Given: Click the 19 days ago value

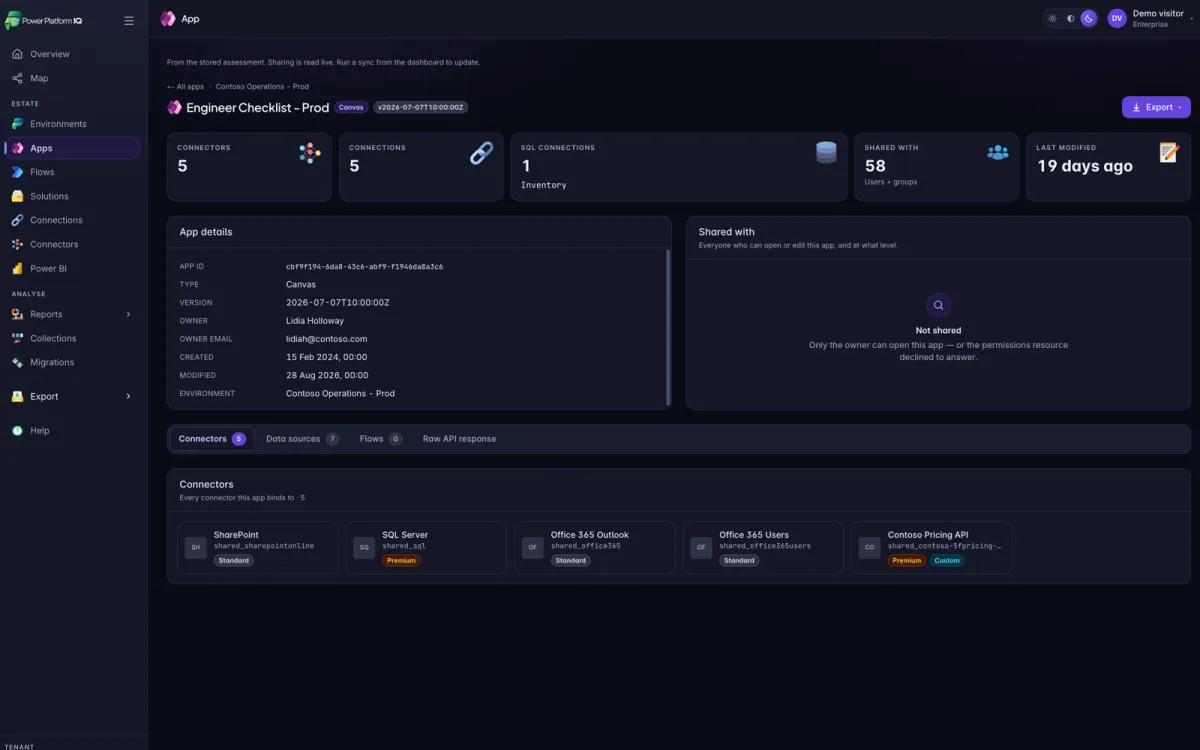Looking at the screenshot, I should [1085, 166].
